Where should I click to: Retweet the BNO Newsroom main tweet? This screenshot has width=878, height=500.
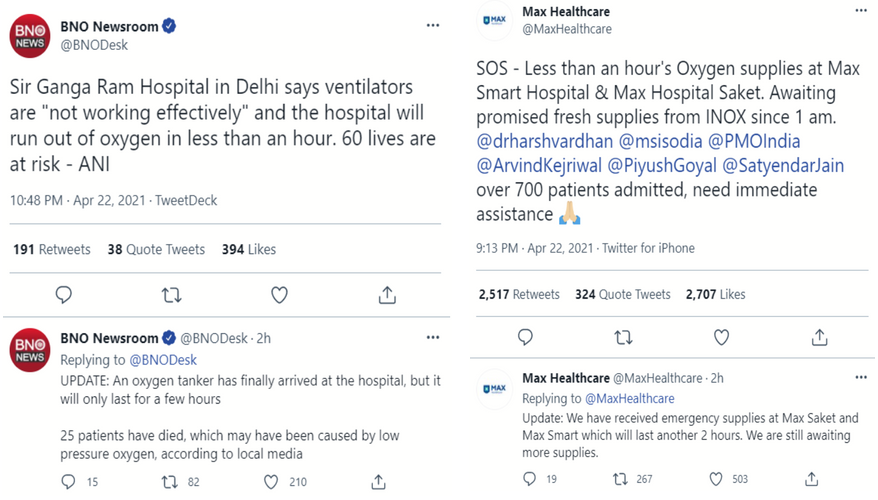point(171,295)
